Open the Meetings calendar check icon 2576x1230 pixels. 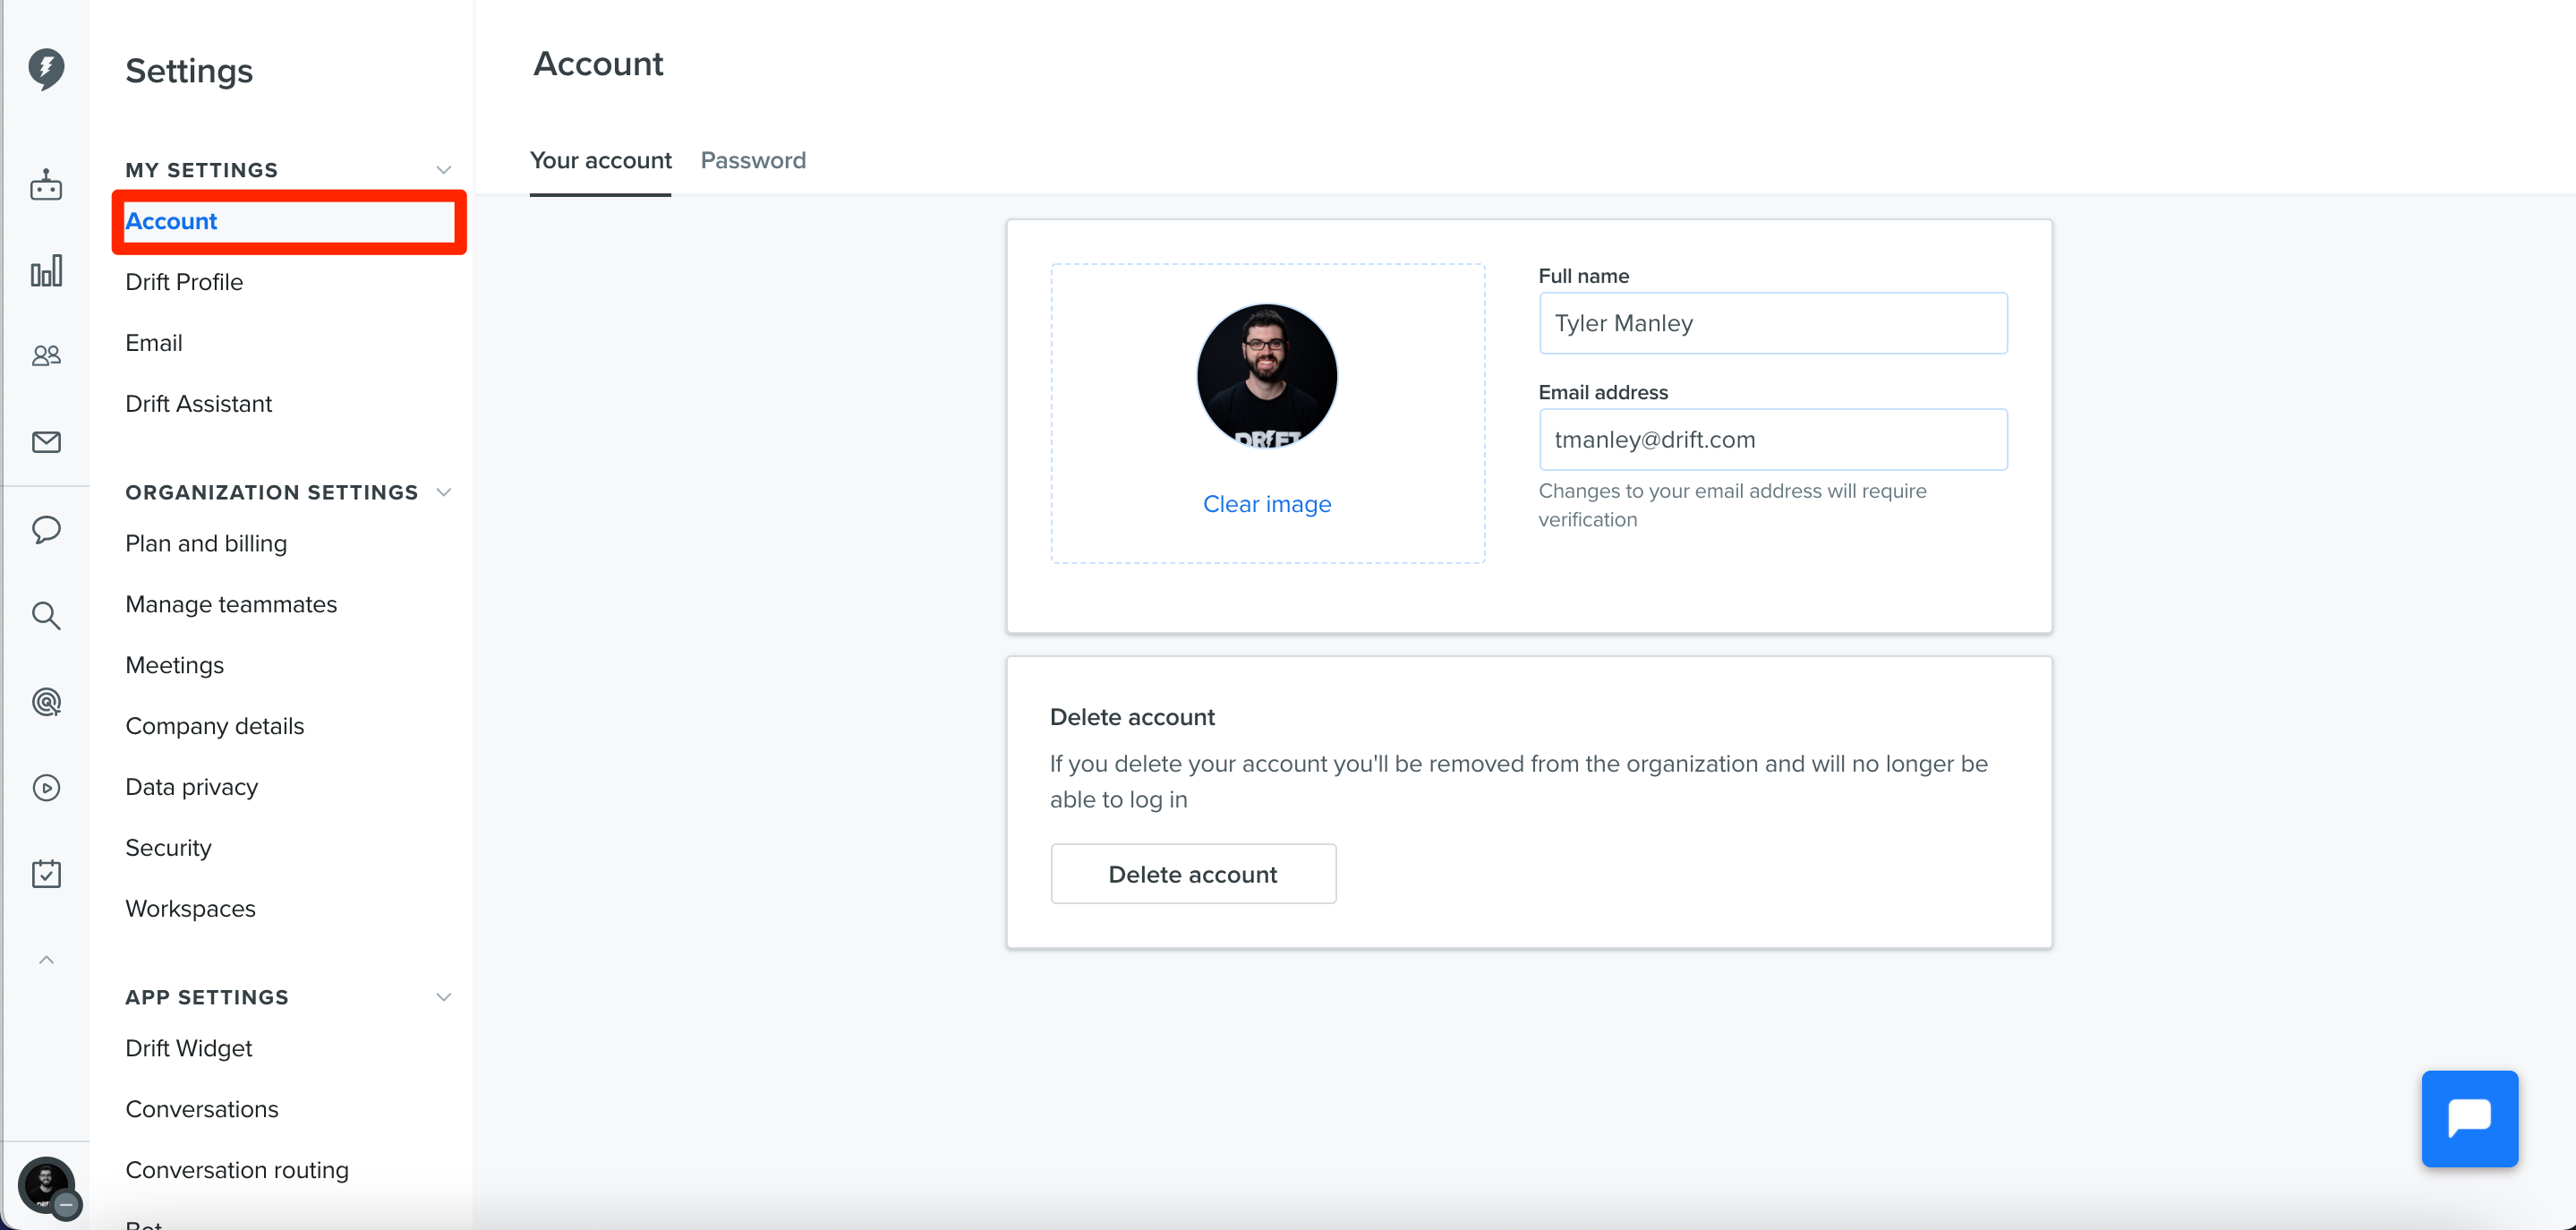coord(46,874)
